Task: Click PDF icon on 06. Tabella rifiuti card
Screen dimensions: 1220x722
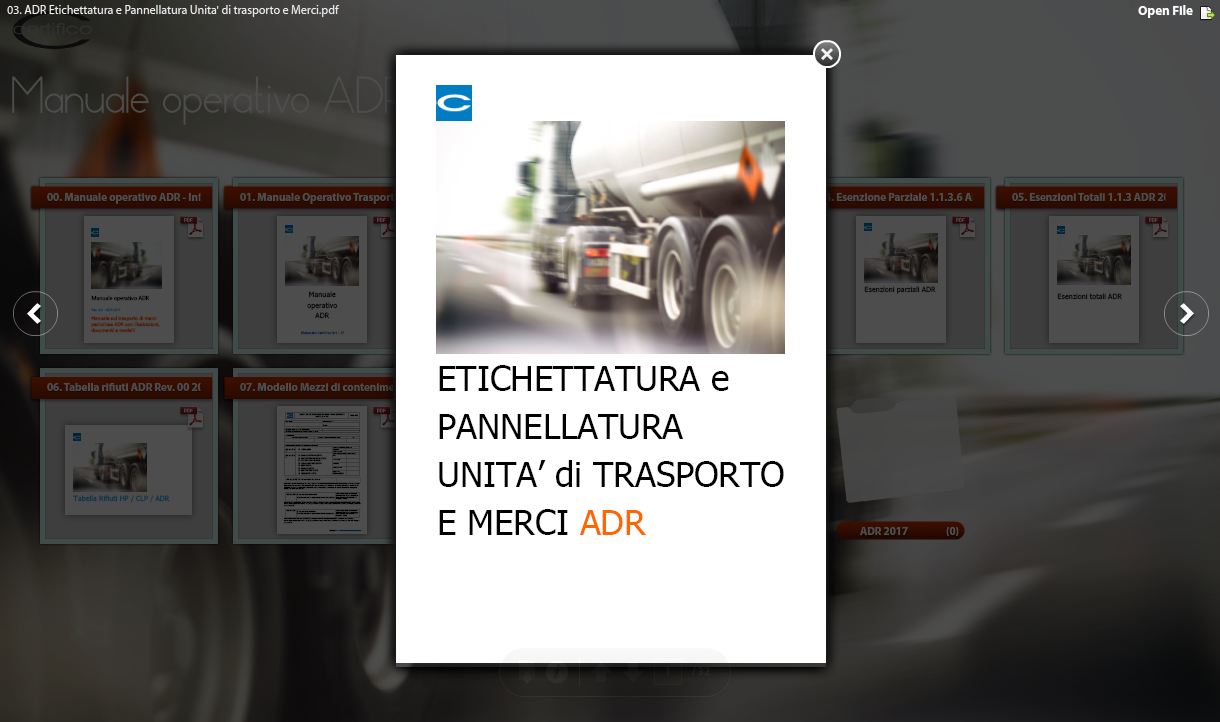Action: 192,417
